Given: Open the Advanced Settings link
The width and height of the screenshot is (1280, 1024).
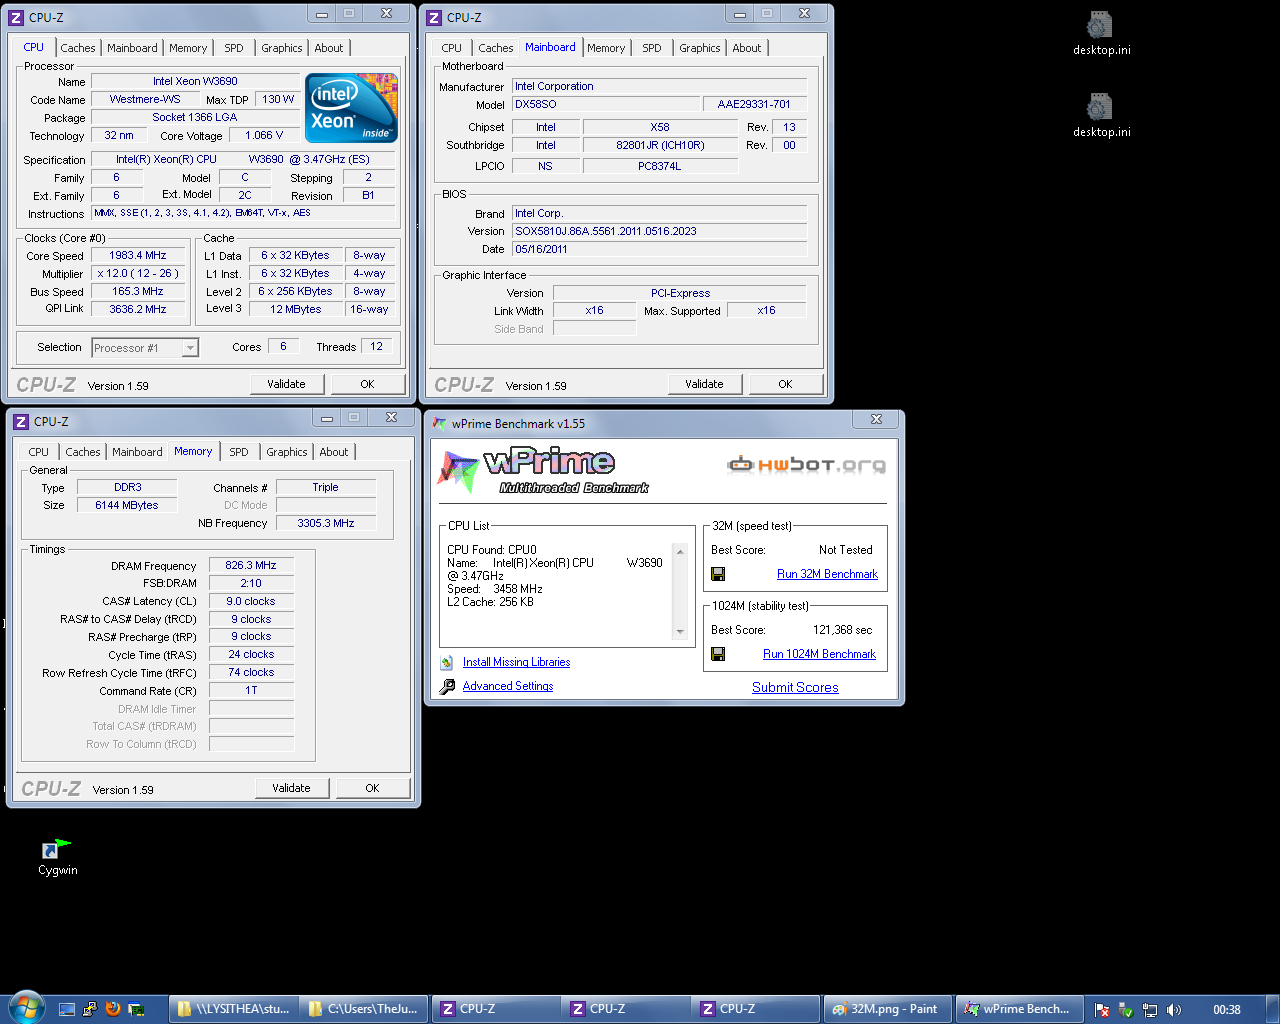Looking at the screenshot, I should point(508,686).
